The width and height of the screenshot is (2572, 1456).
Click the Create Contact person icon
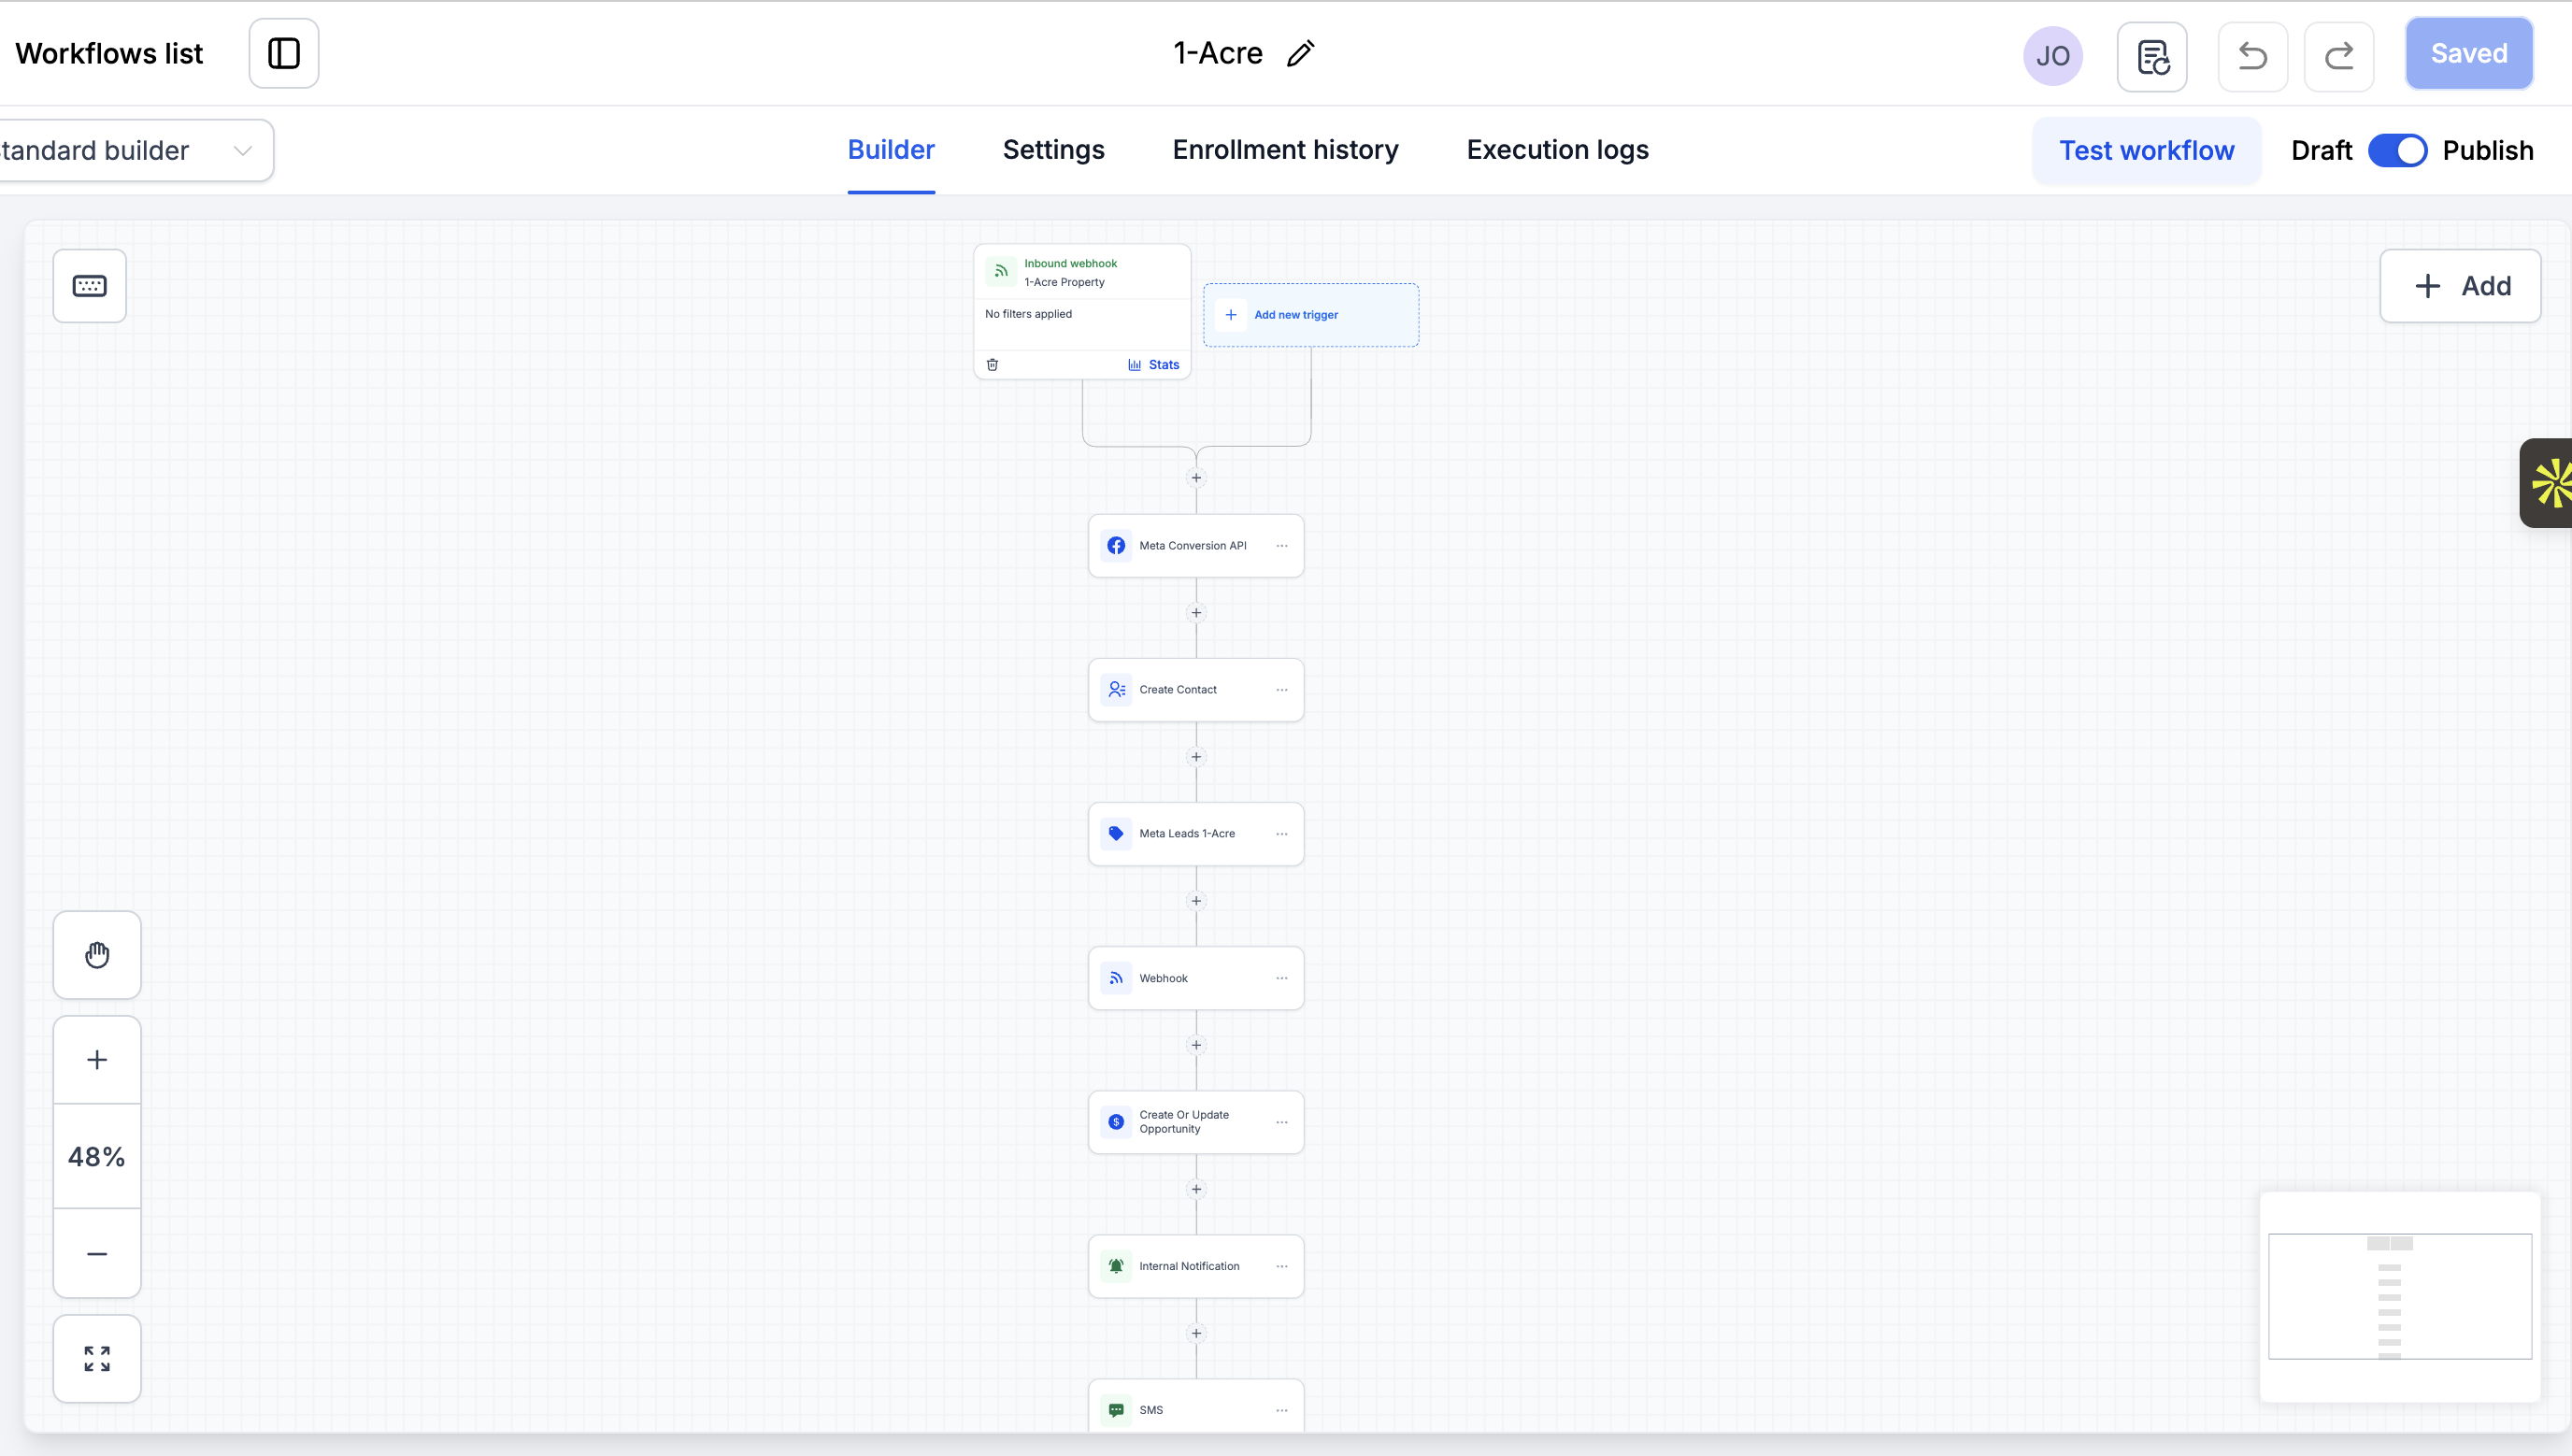click(x=1116, y=690)
